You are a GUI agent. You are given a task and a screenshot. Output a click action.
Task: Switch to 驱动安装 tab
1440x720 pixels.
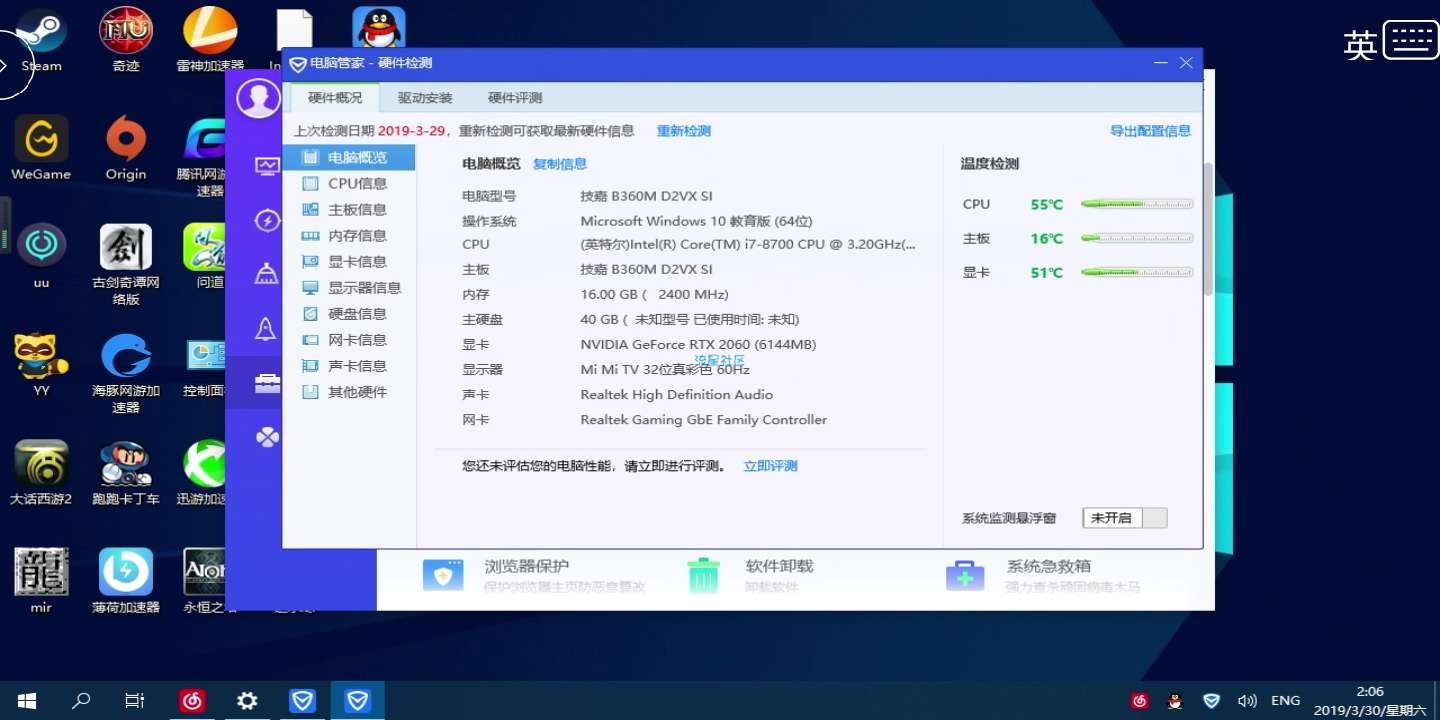pos(425,98)
